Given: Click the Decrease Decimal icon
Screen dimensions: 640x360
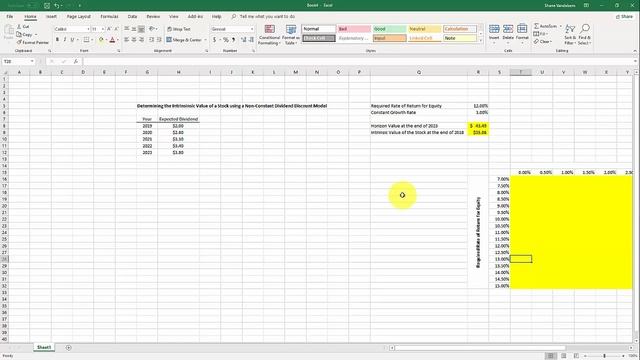Looking at the screenshot, I should [251, 40].
